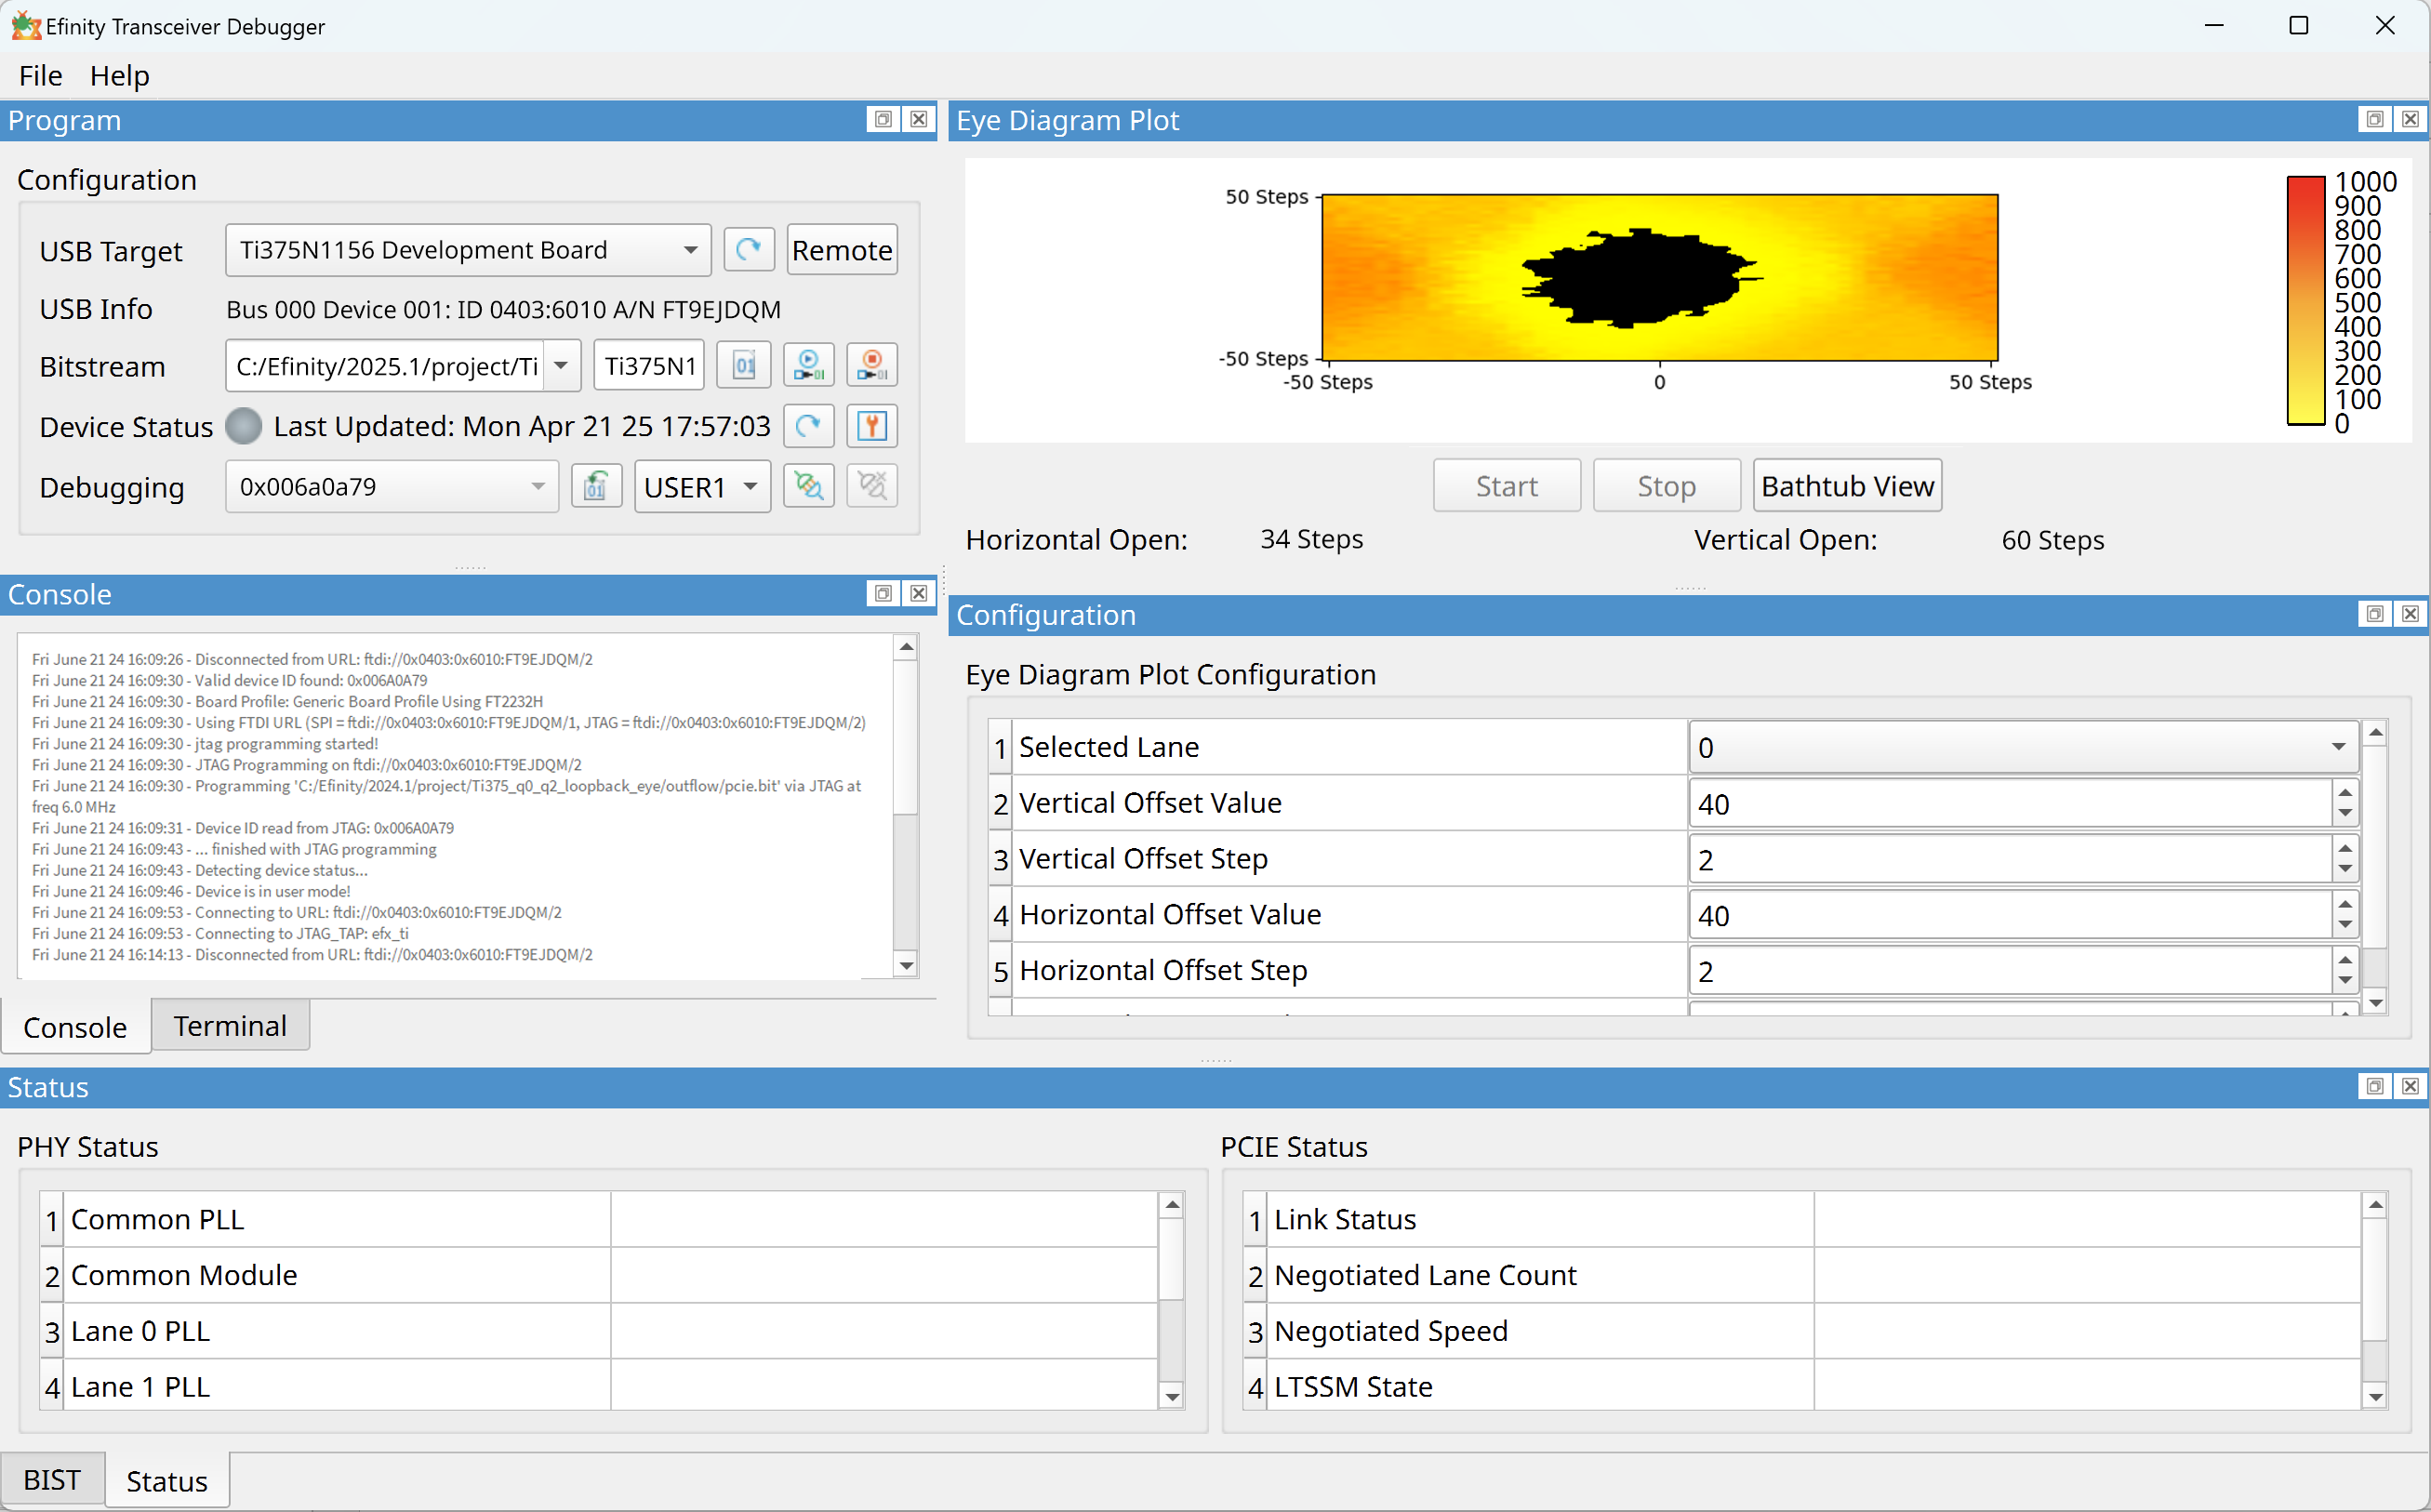This screenshot has width=2431, height=1512.
Task: Click the icon next to the Debugging ID
Action: coord(596,487)
